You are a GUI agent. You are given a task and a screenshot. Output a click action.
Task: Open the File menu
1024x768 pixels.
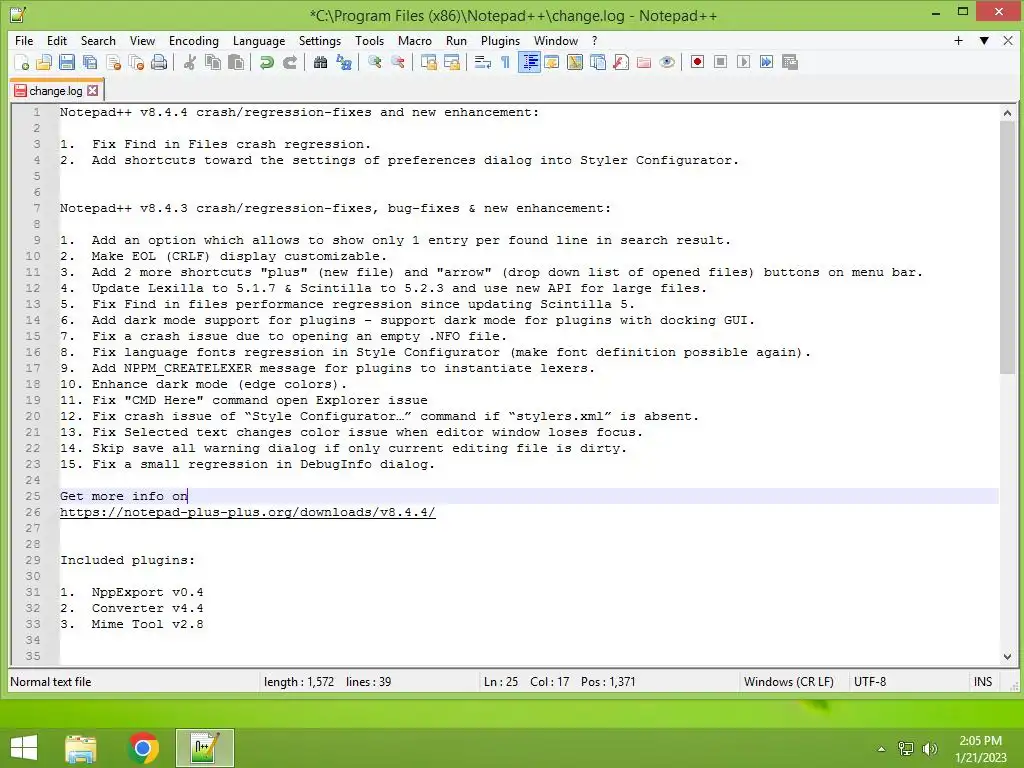coord(24,40)
